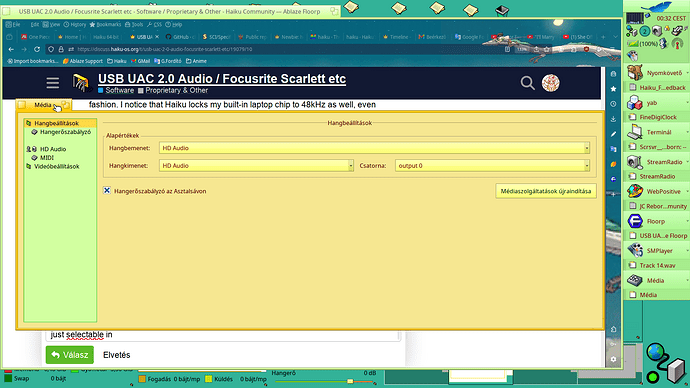Click the workspace number 2 tray icon
This screenshot has height=388, width=690.
(645, 31)
